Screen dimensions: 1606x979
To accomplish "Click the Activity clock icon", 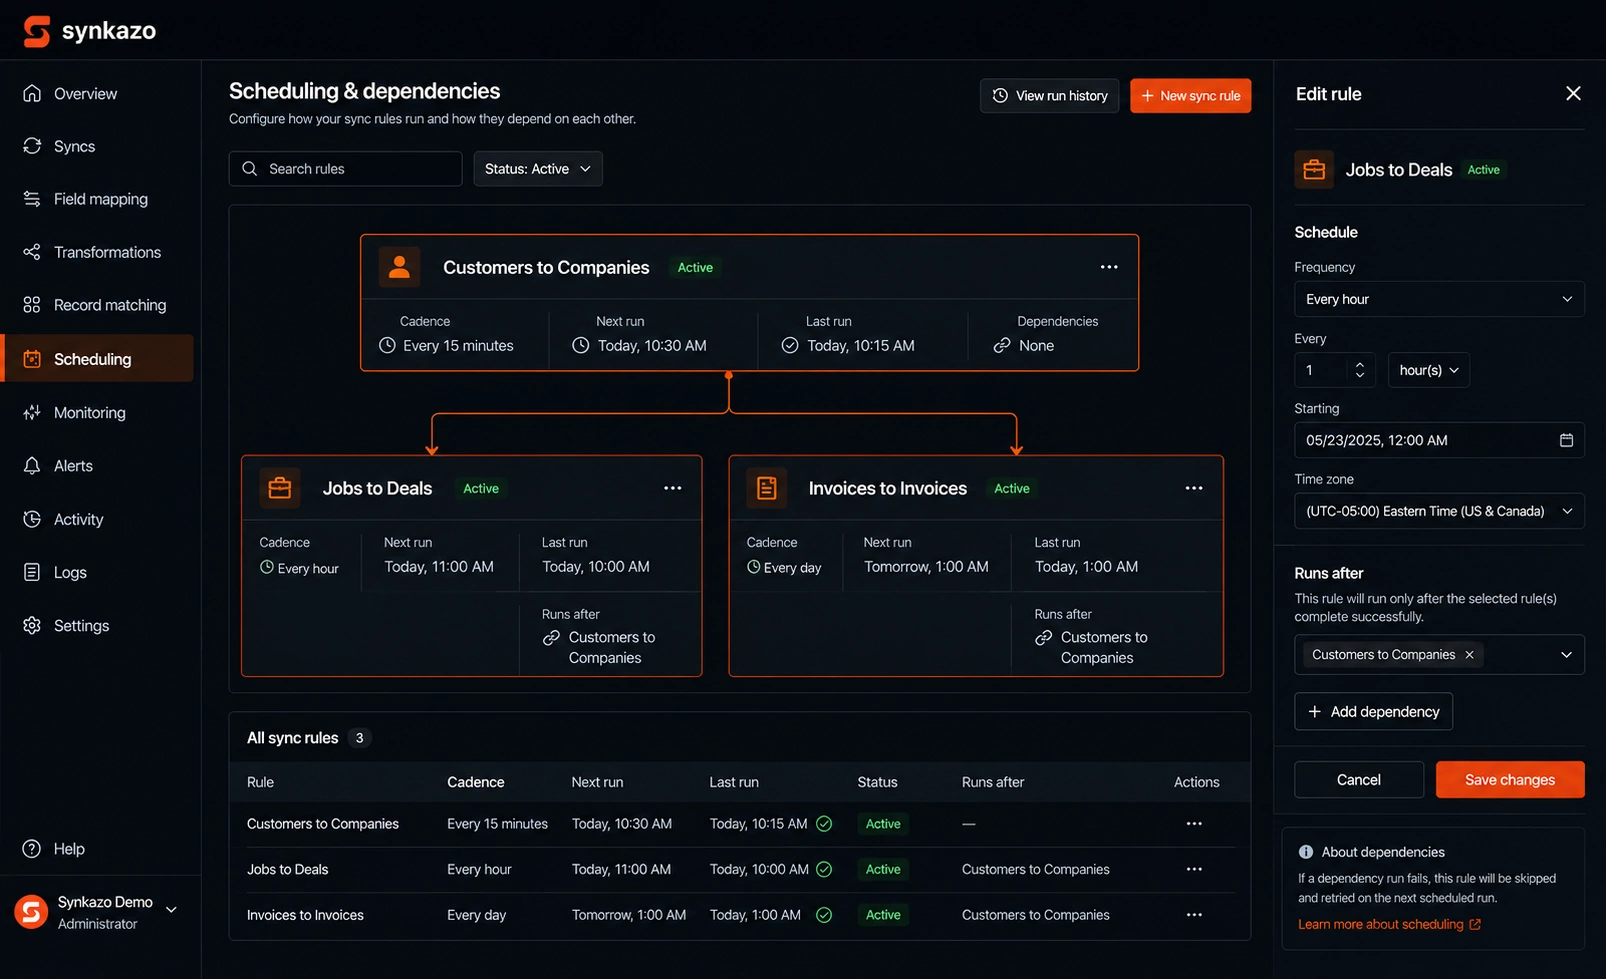I will click(x=32, y=519).
